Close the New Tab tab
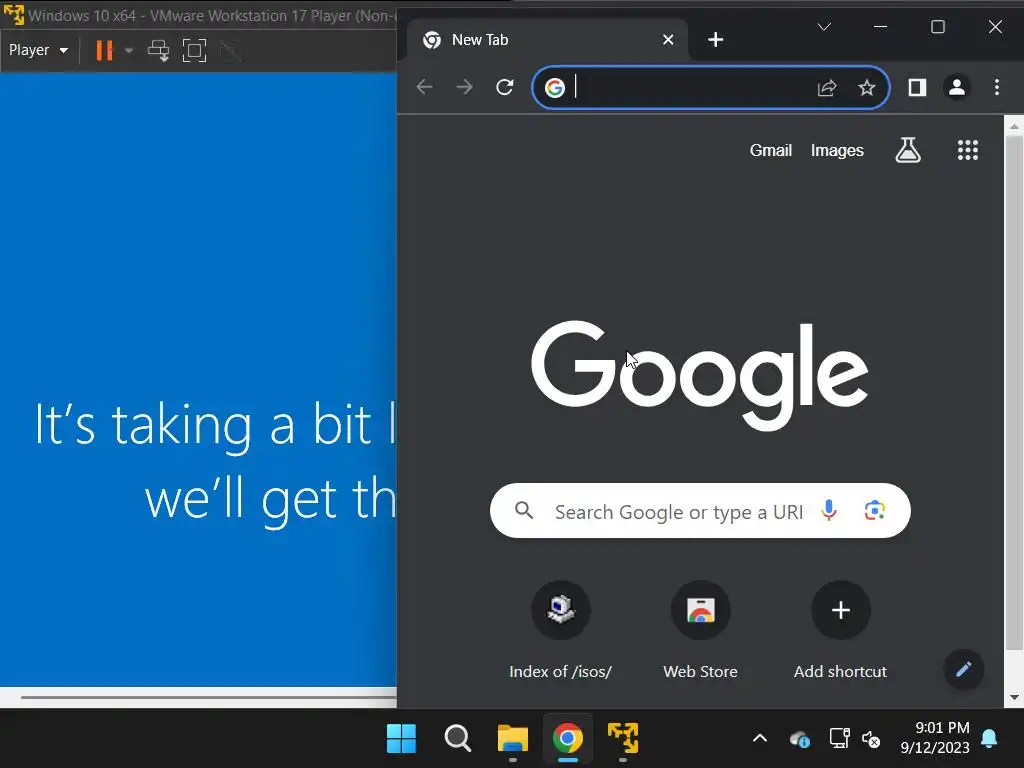 click(x=667, y=40)
